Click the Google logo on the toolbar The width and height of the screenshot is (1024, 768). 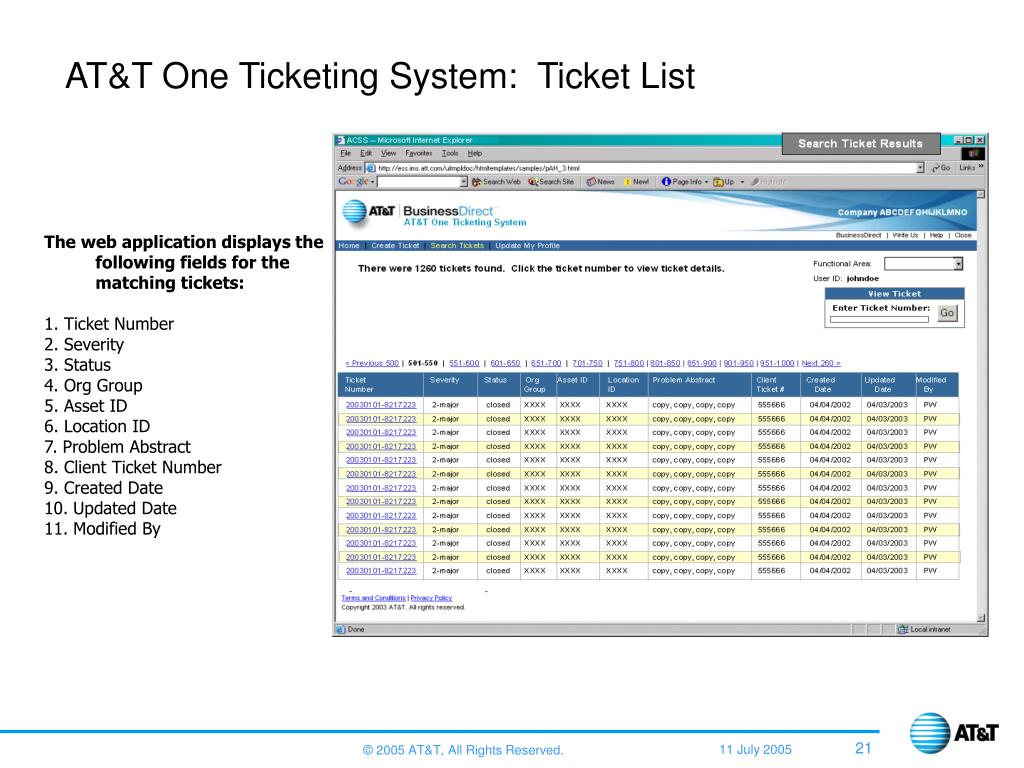[353, 182]
